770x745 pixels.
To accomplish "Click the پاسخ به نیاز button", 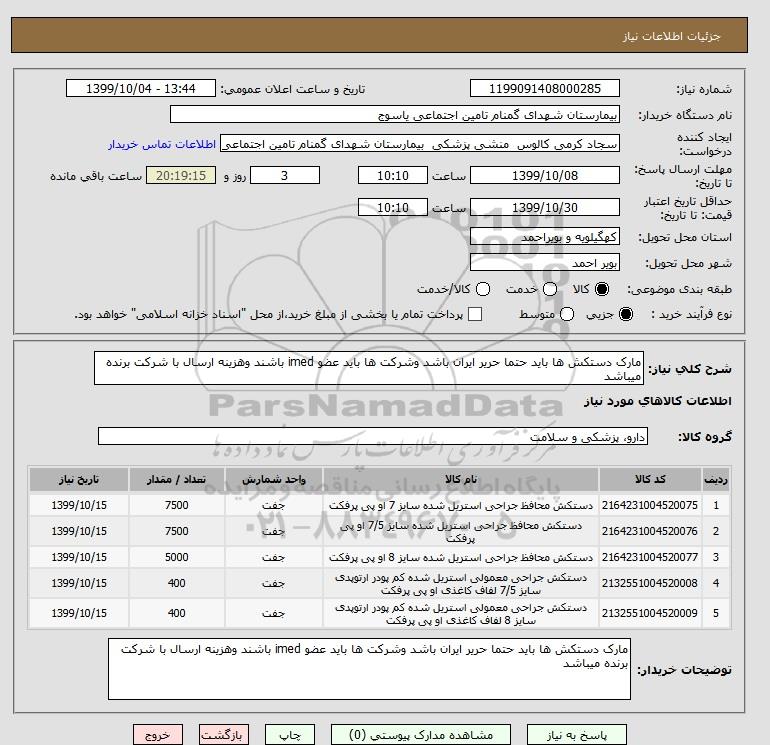I will click(x=577, y=735).
